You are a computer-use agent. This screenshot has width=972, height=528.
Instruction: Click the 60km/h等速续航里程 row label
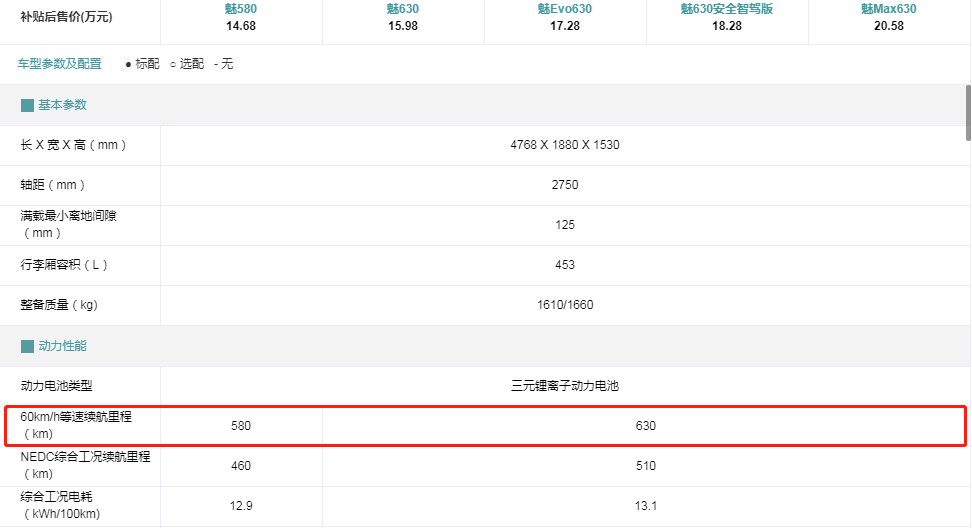pyautogui.click(x=76, y=425)
